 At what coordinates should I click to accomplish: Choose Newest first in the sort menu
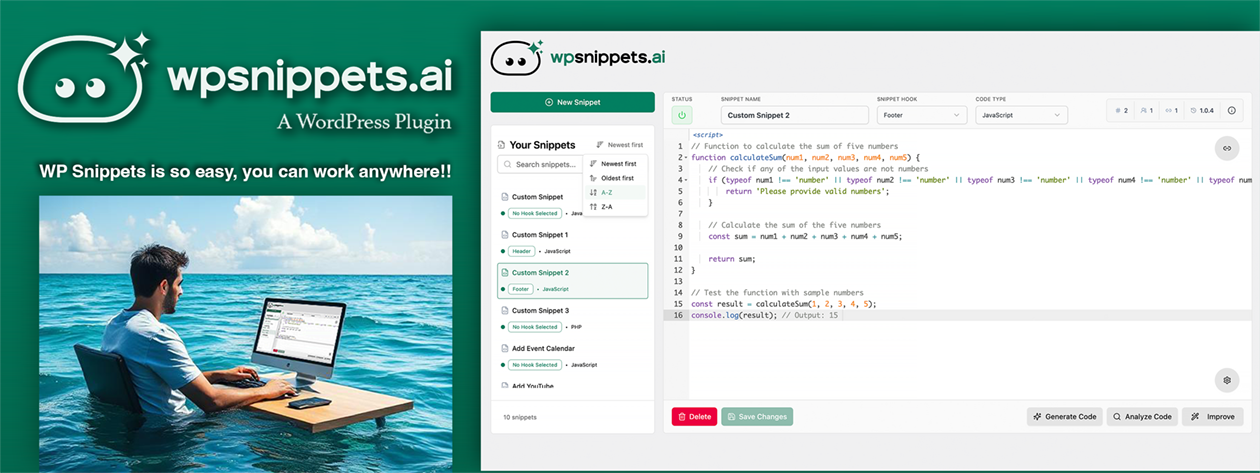(615, 163)
